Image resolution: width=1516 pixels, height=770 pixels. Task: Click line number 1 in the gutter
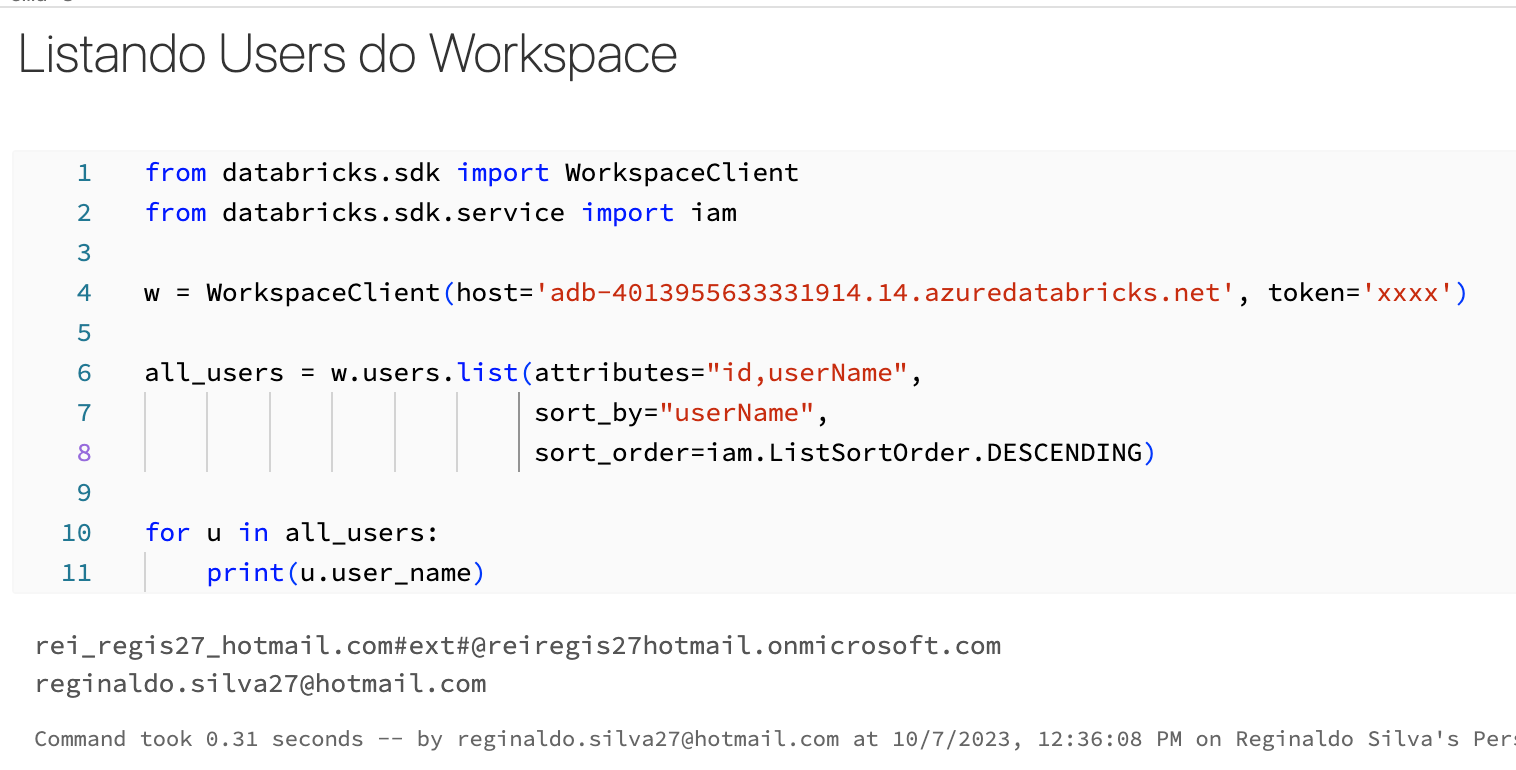[83, 173]
